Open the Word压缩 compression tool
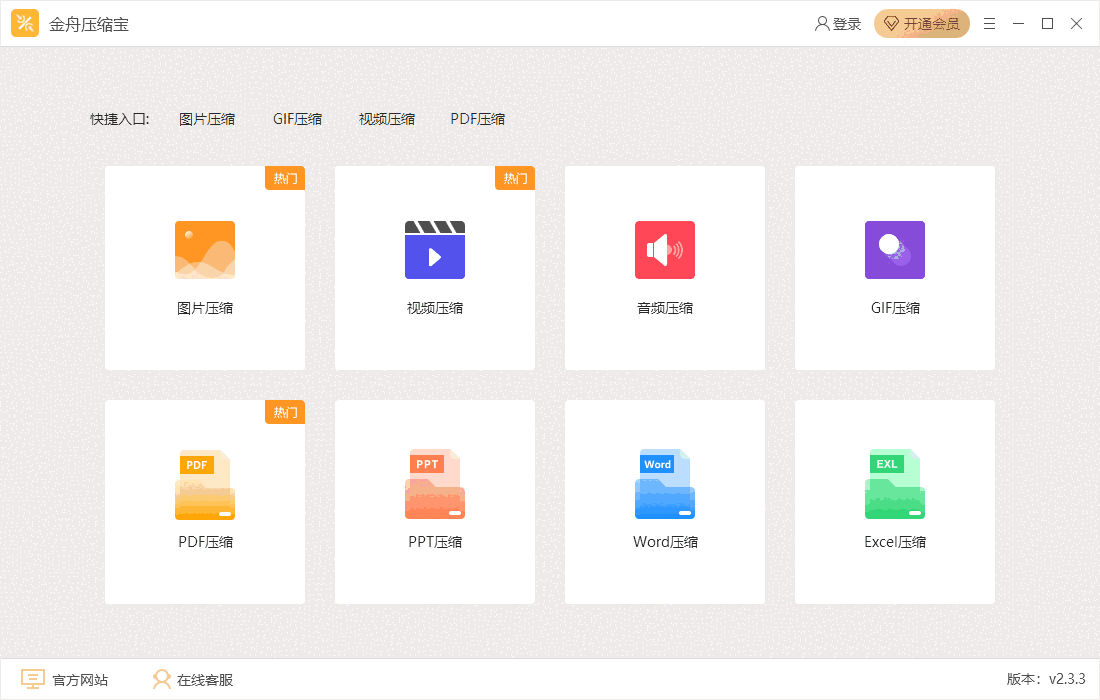The height and width of the screenshot is (700, 1100). click(x=664, y=500)
